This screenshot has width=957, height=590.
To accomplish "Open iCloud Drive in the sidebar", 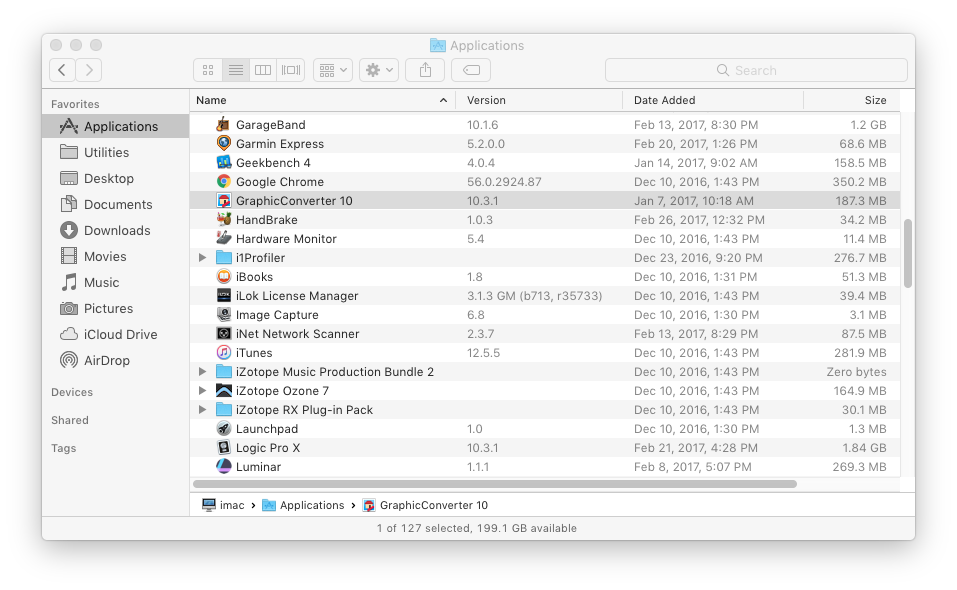I will 116,335.
